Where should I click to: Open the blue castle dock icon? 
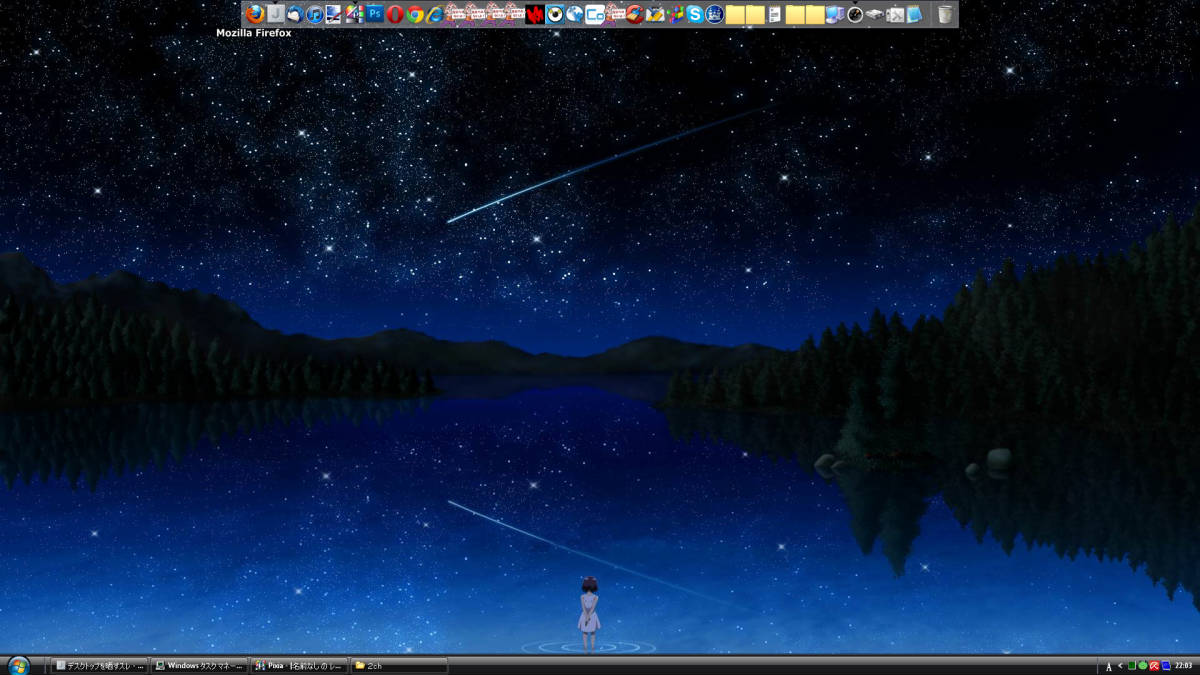pos(715,14)
